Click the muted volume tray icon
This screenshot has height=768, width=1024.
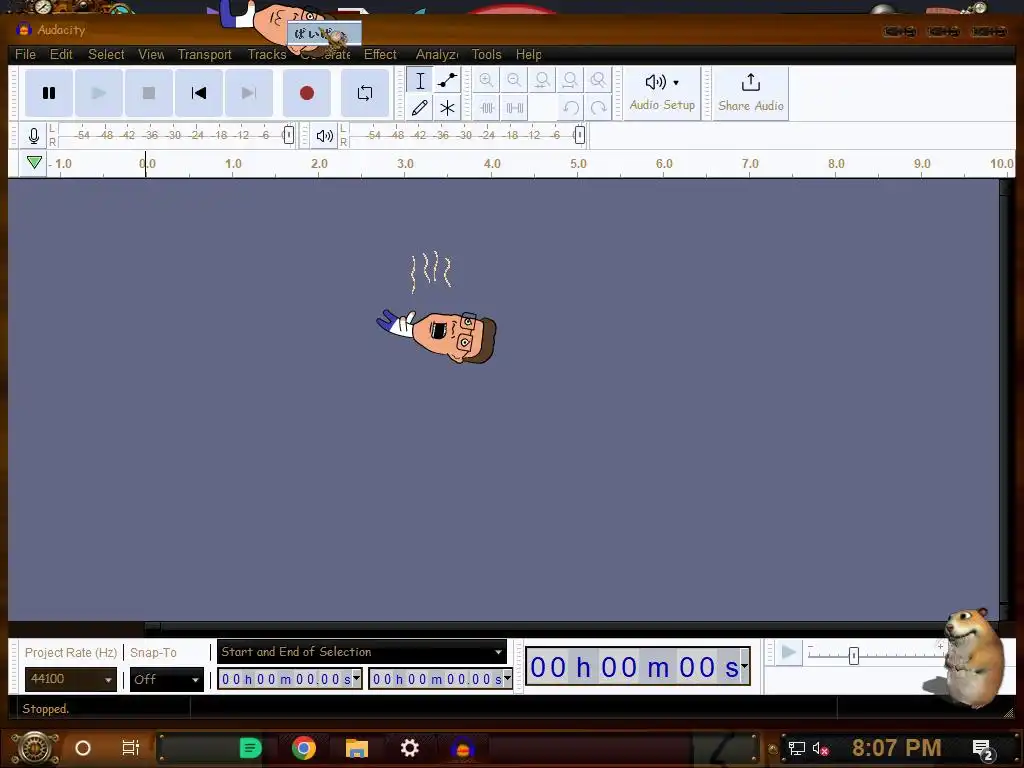click(x=820, y=748)
